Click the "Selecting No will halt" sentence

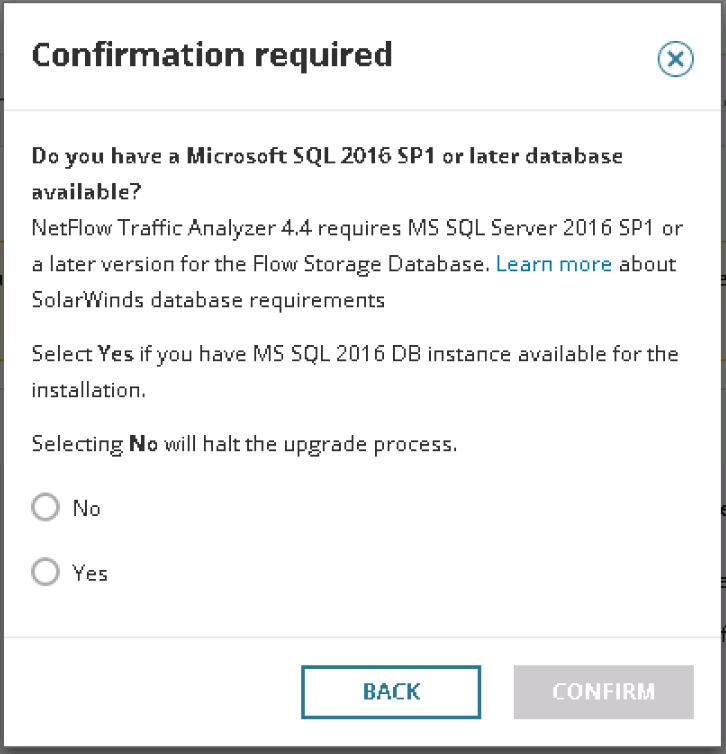coord(244,444)
